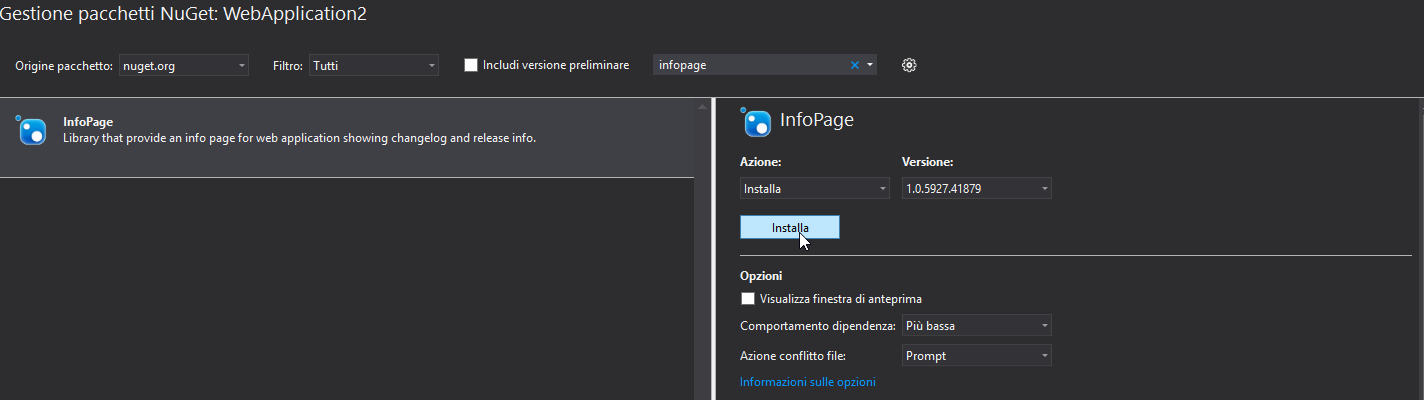Select InfoPage package in results list

[347, 138]
